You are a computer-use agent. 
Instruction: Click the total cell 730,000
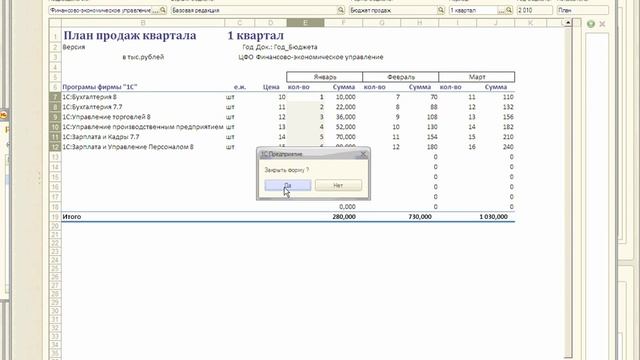click(420, 217)
